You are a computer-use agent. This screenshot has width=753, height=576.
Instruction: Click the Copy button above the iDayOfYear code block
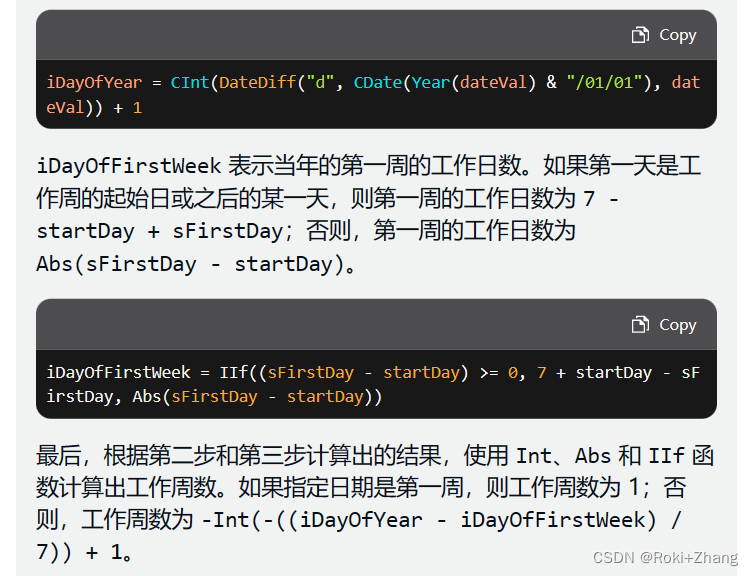pyautogui.click(x=664, y=35)
